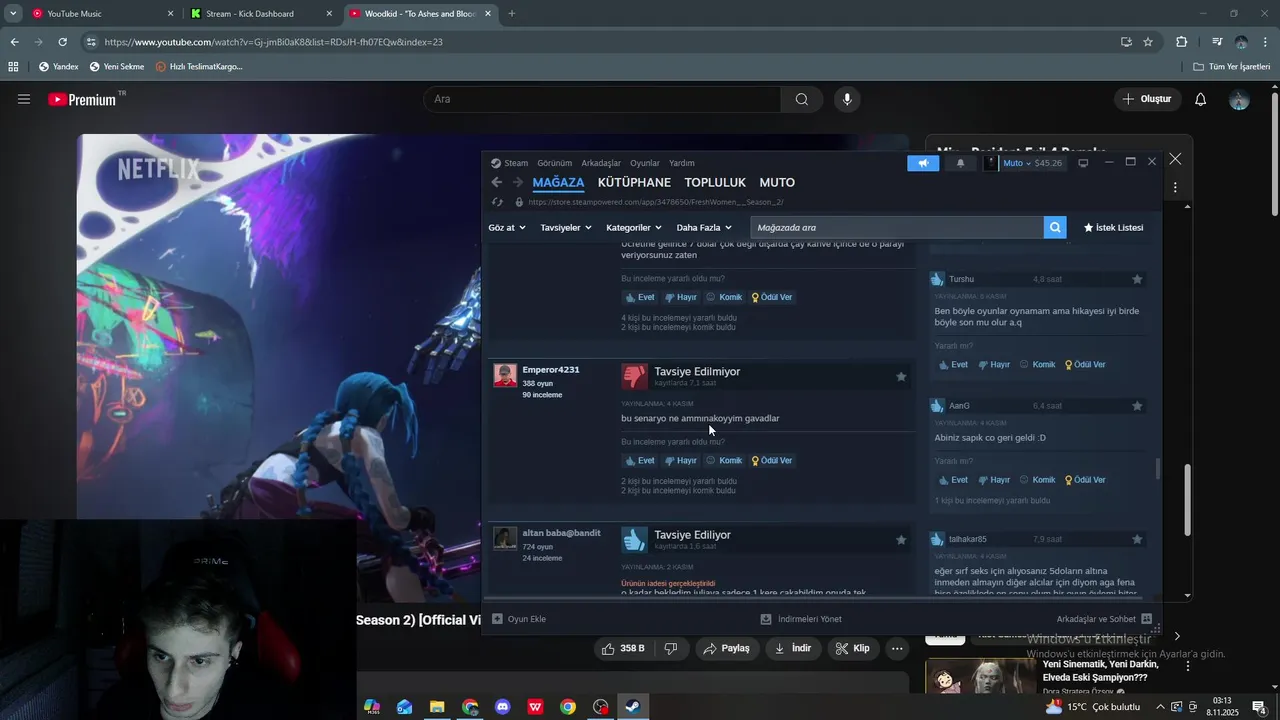The height and width of the screenshot is (720, 1280).
Task: Vote Hayır on Emperor4231's review
Action: coord(680,461)
